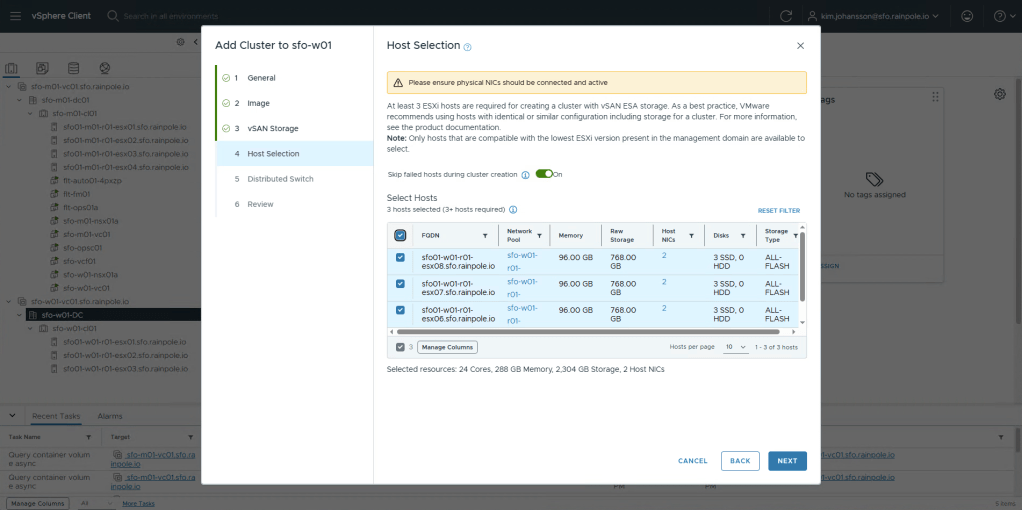The image size is (1022, 510).
Task: Close the Add Cluster dialog
Action: click(x=800, y=46)
